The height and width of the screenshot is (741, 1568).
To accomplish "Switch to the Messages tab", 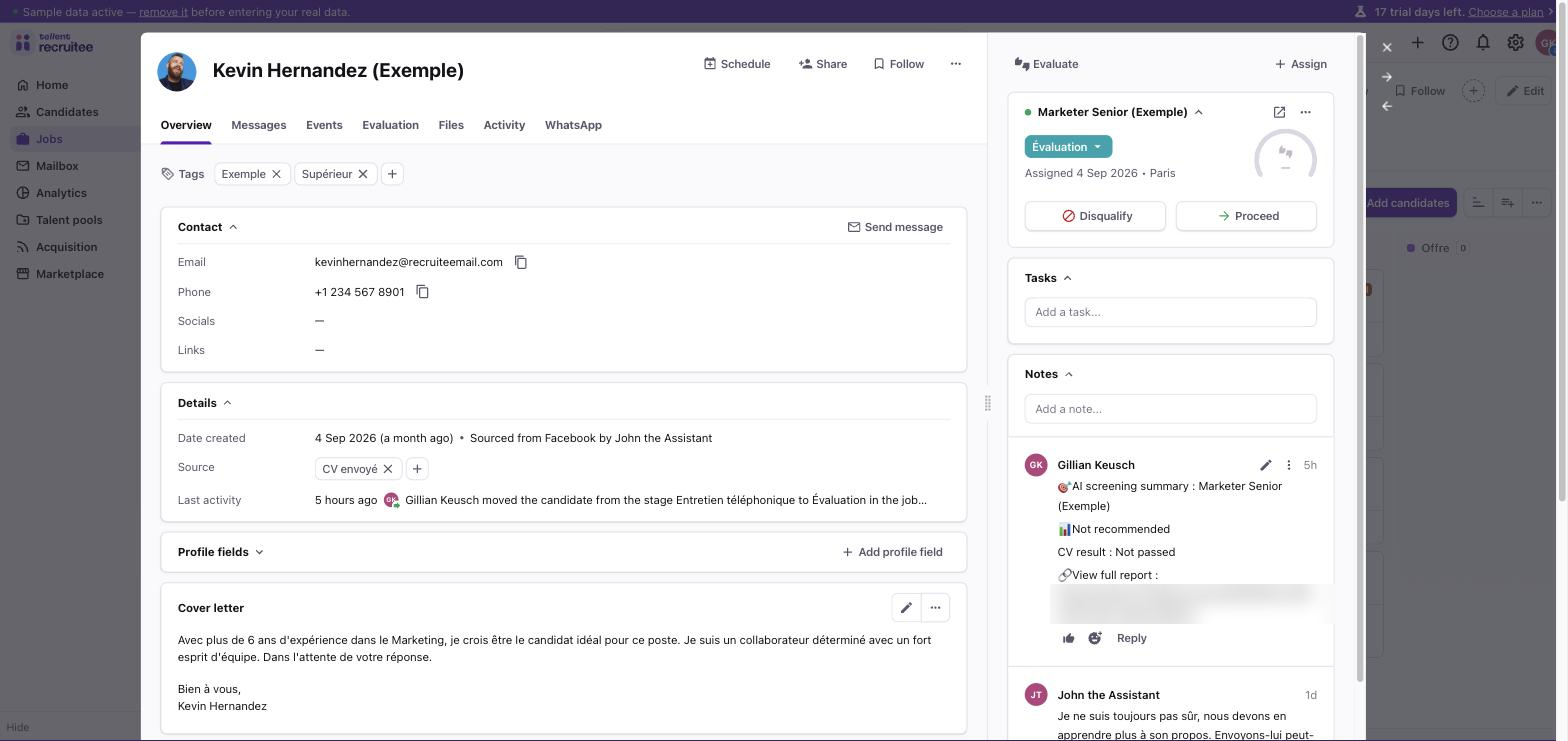I will pyautogui.click(x=259, y=125).
